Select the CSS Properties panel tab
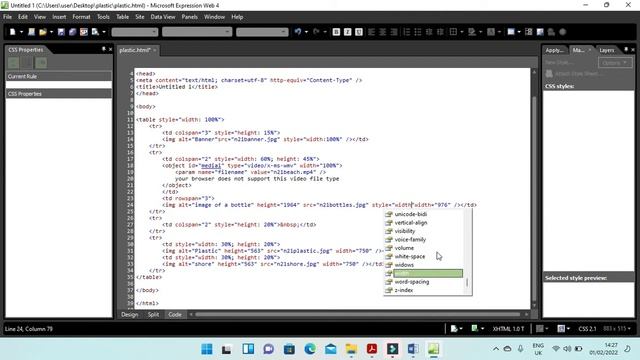This screenshot has height=360, width=640. [x=26, y=49]
